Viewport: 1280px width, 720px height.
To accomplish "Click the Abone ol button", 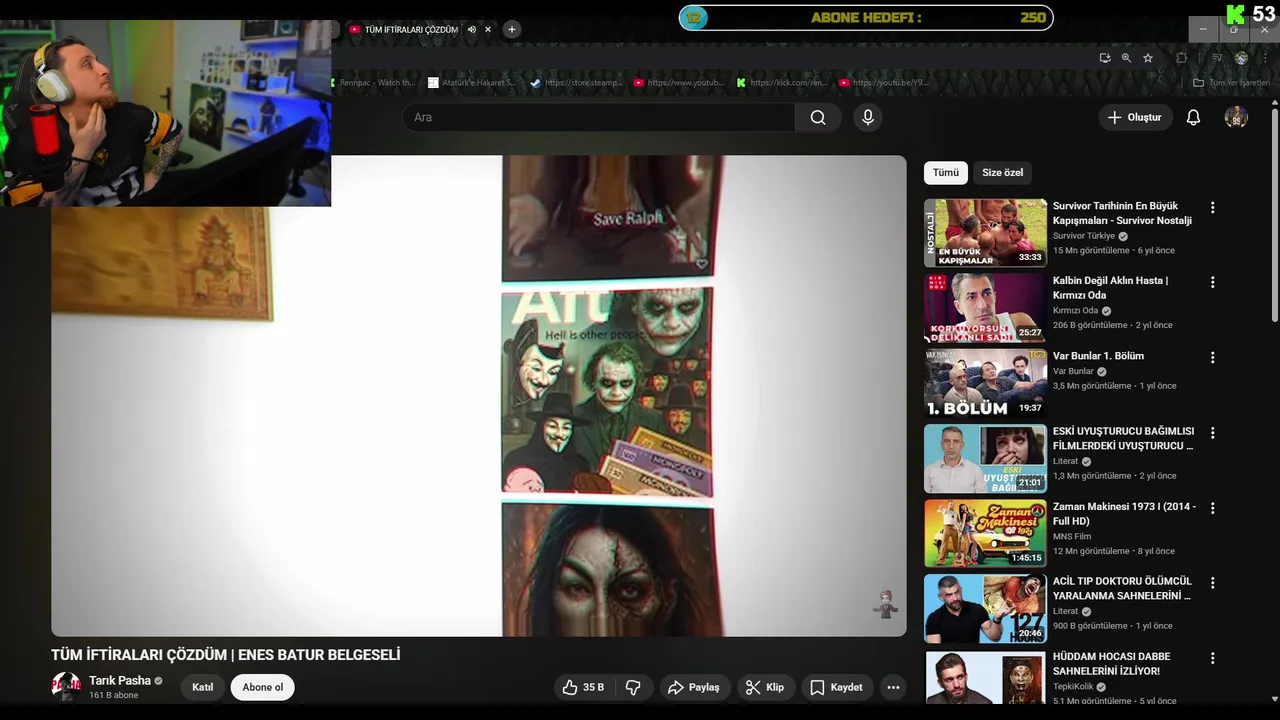I will tap(263, 687).
